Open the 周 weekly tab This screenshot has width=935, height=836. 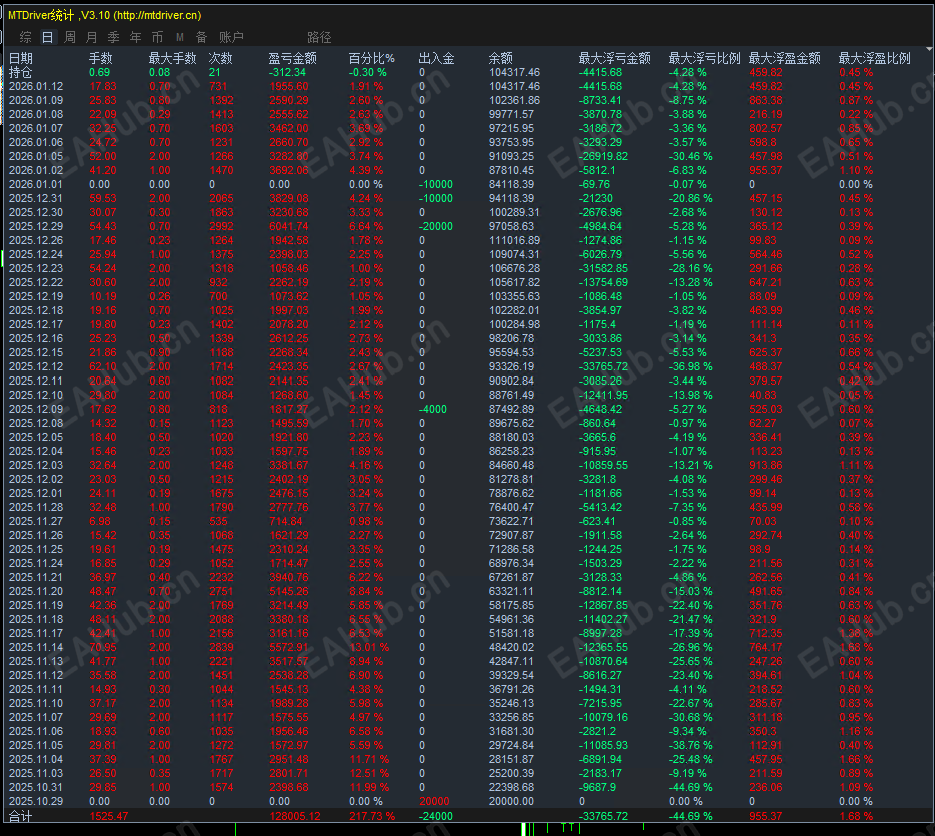click(x=70, y=38)
